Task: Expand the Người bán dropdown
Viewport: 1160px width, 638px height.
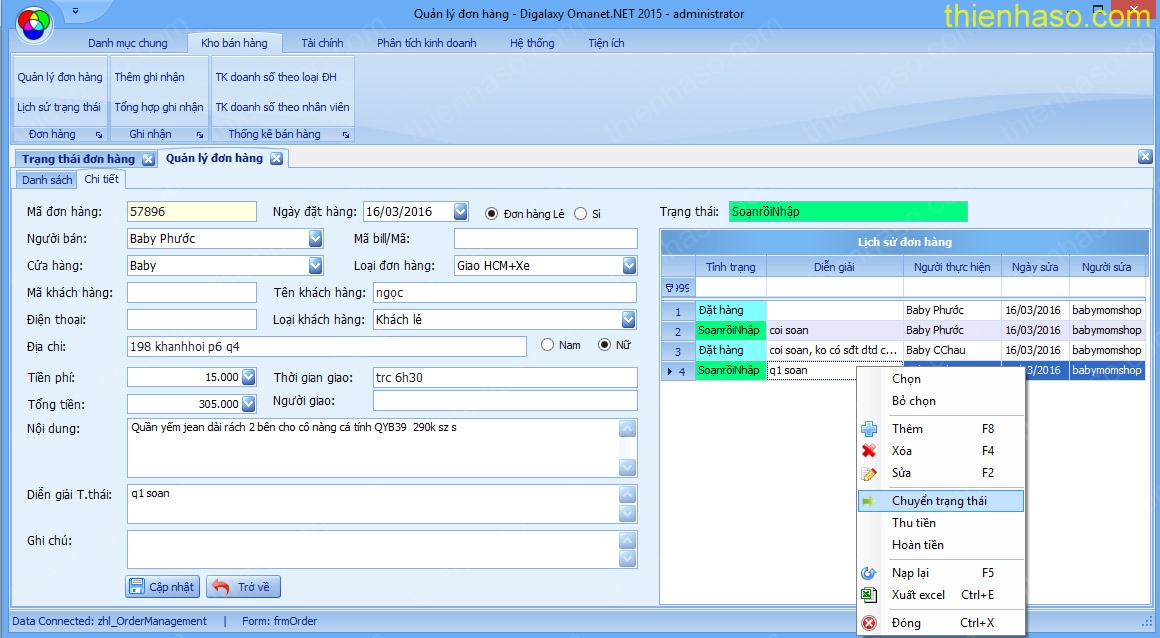Action: click(316, 239)
